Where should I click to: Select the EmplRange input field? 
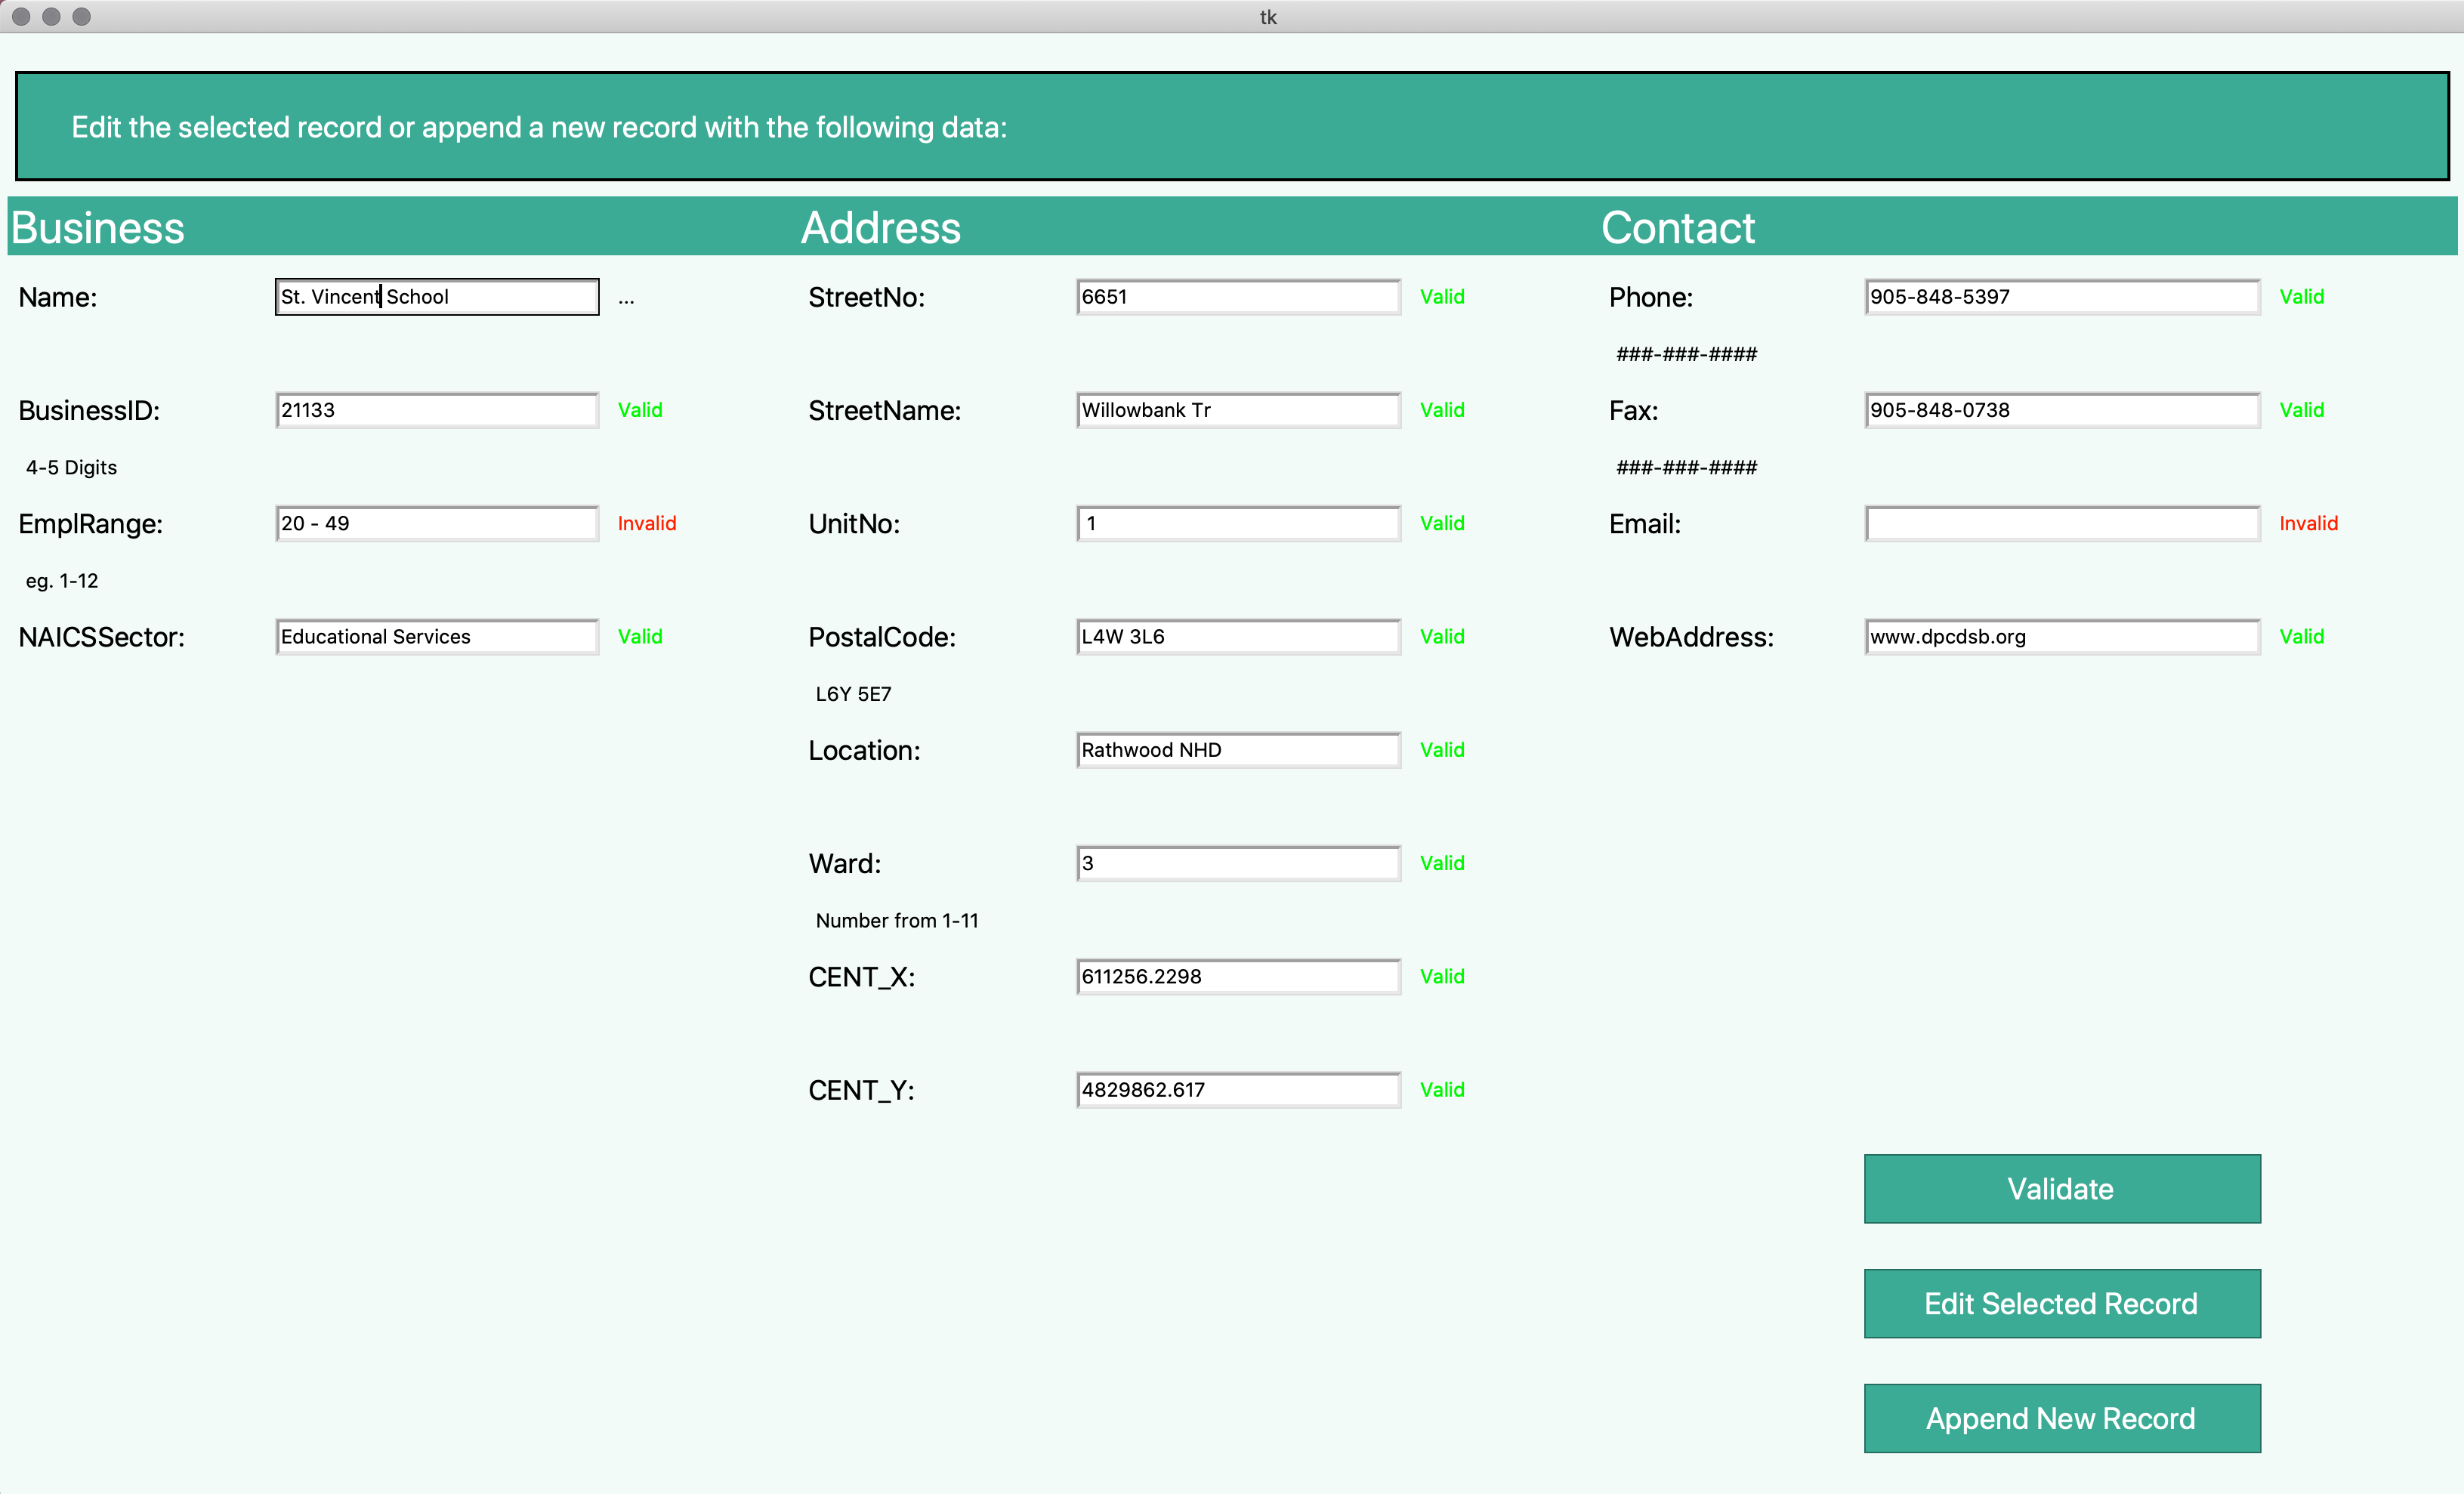(437, 523)
